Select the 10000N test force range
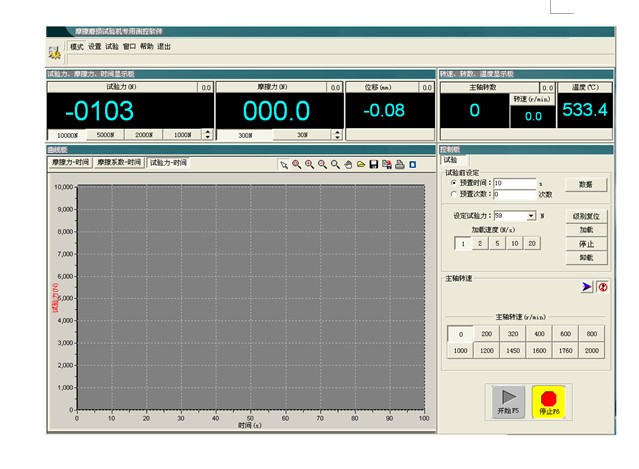 (x=67, y=135)
